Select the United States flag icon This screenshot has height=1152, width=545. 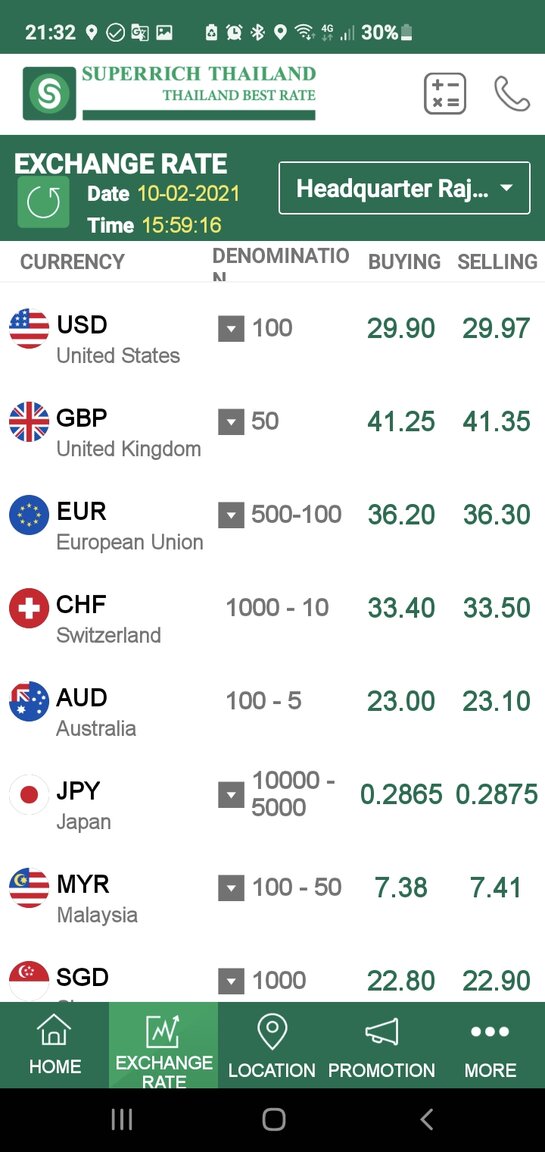tap(29, 328)
